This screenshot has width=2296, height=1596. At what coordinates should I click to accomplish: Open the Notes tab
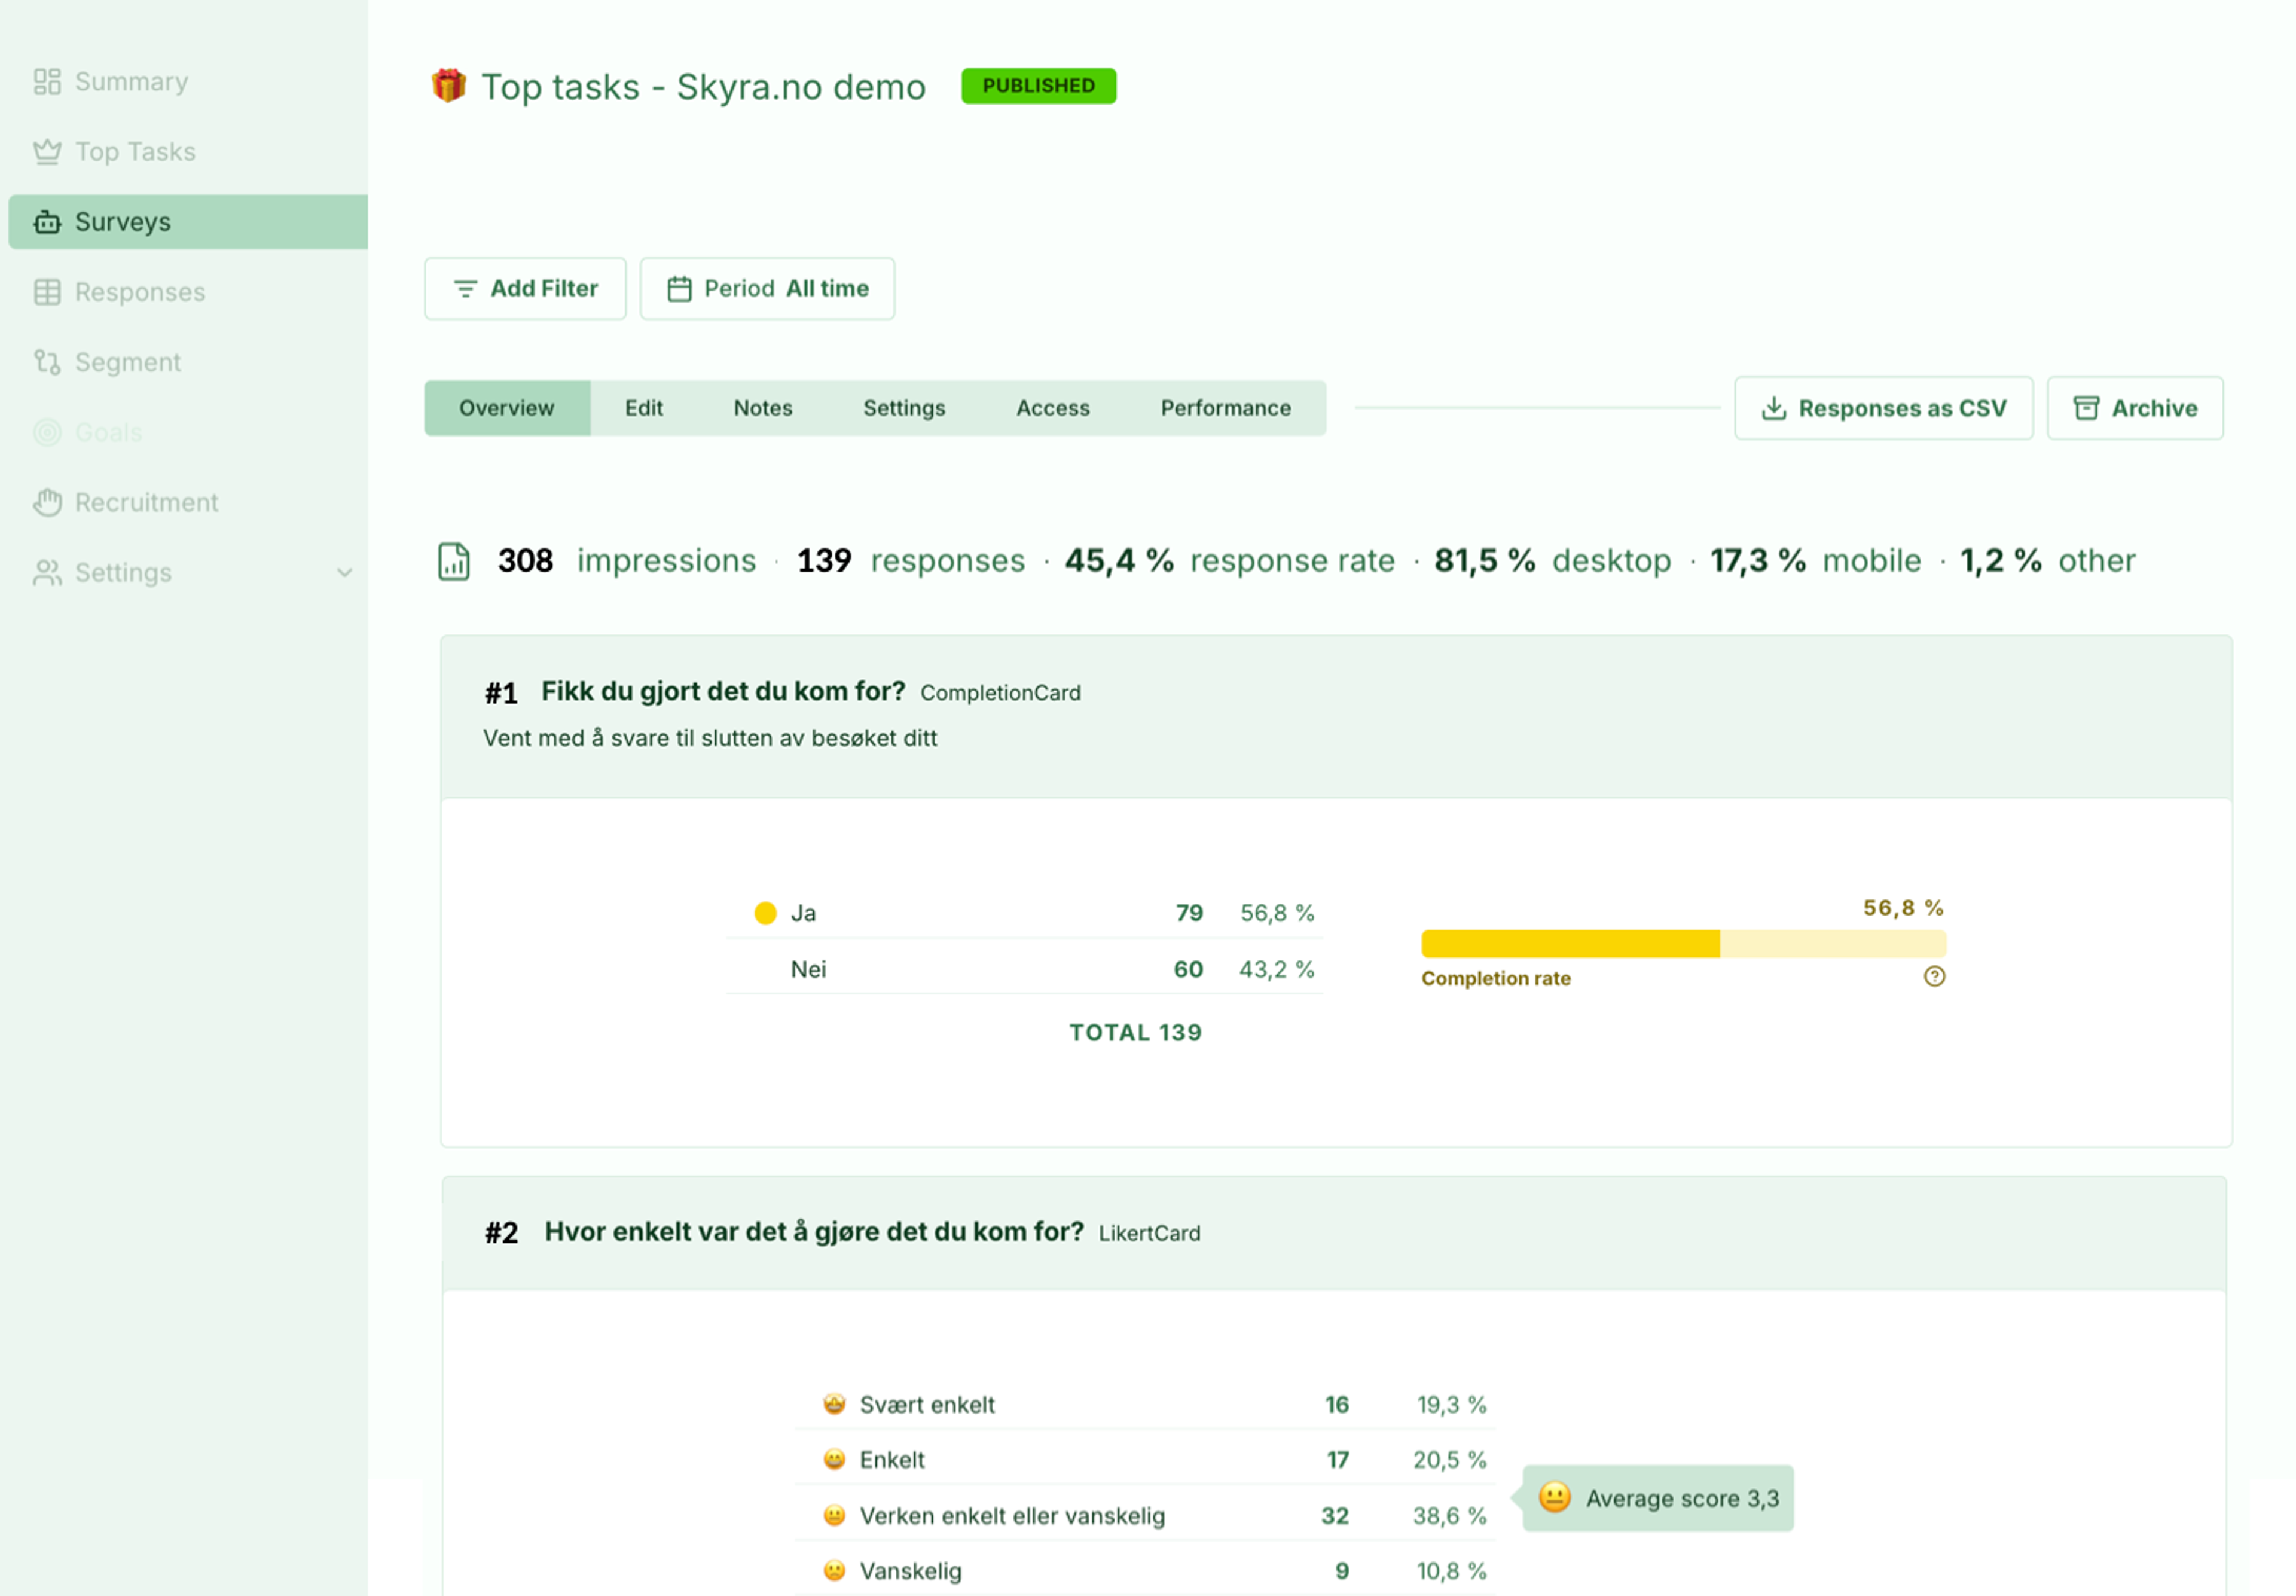(x=763, y=408)
